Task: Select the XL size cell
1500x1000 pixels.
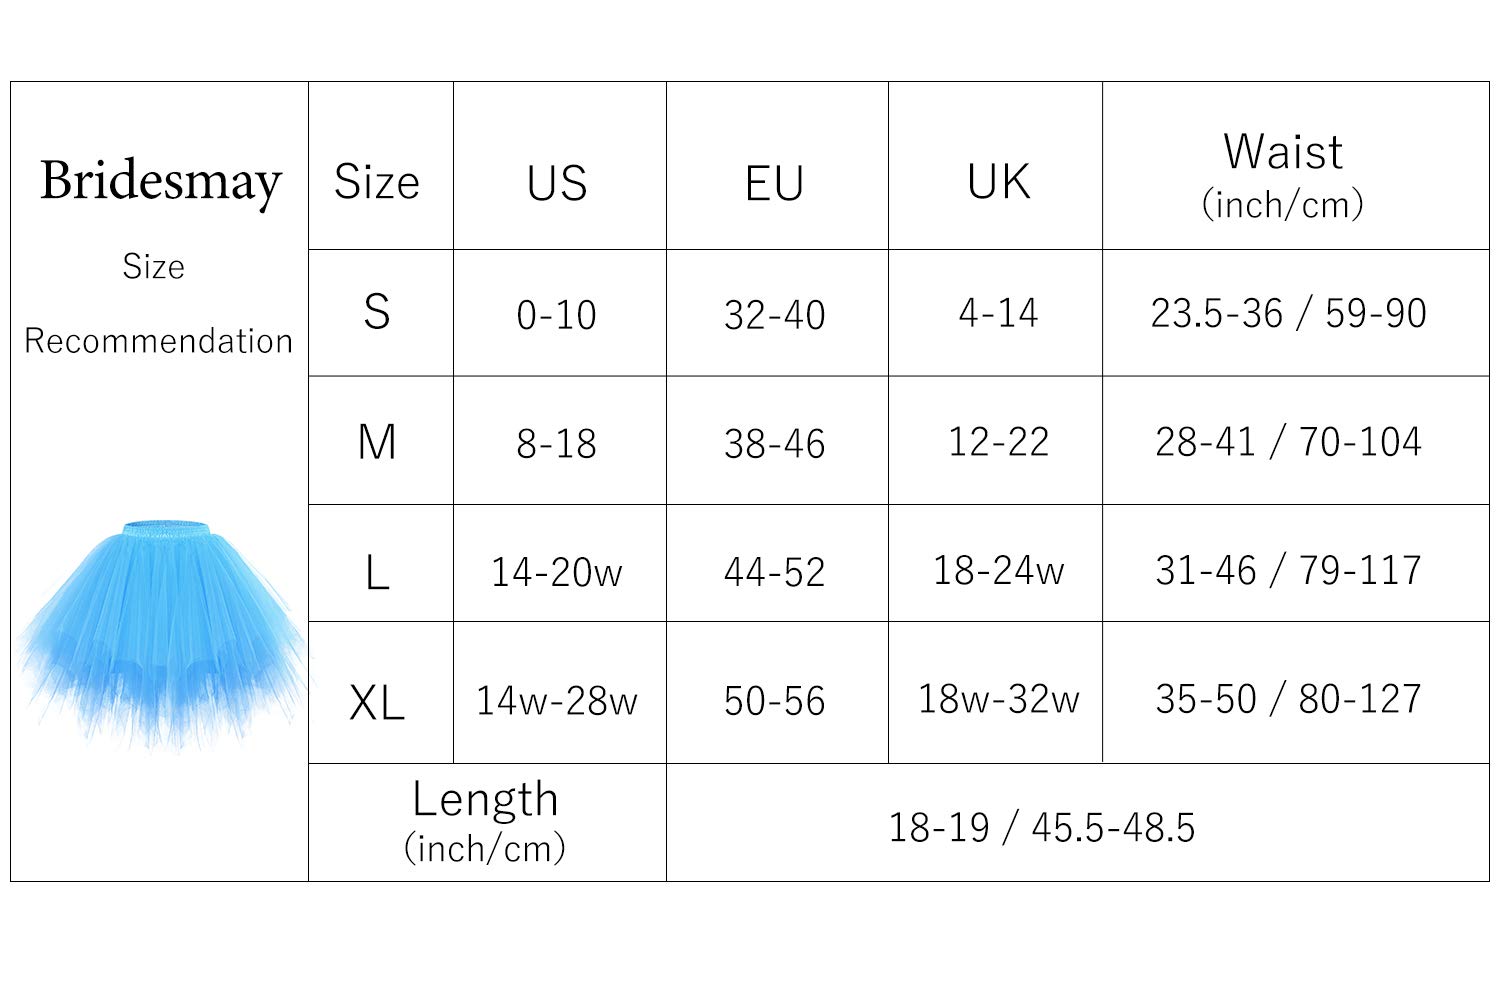Action: [377, 701]
